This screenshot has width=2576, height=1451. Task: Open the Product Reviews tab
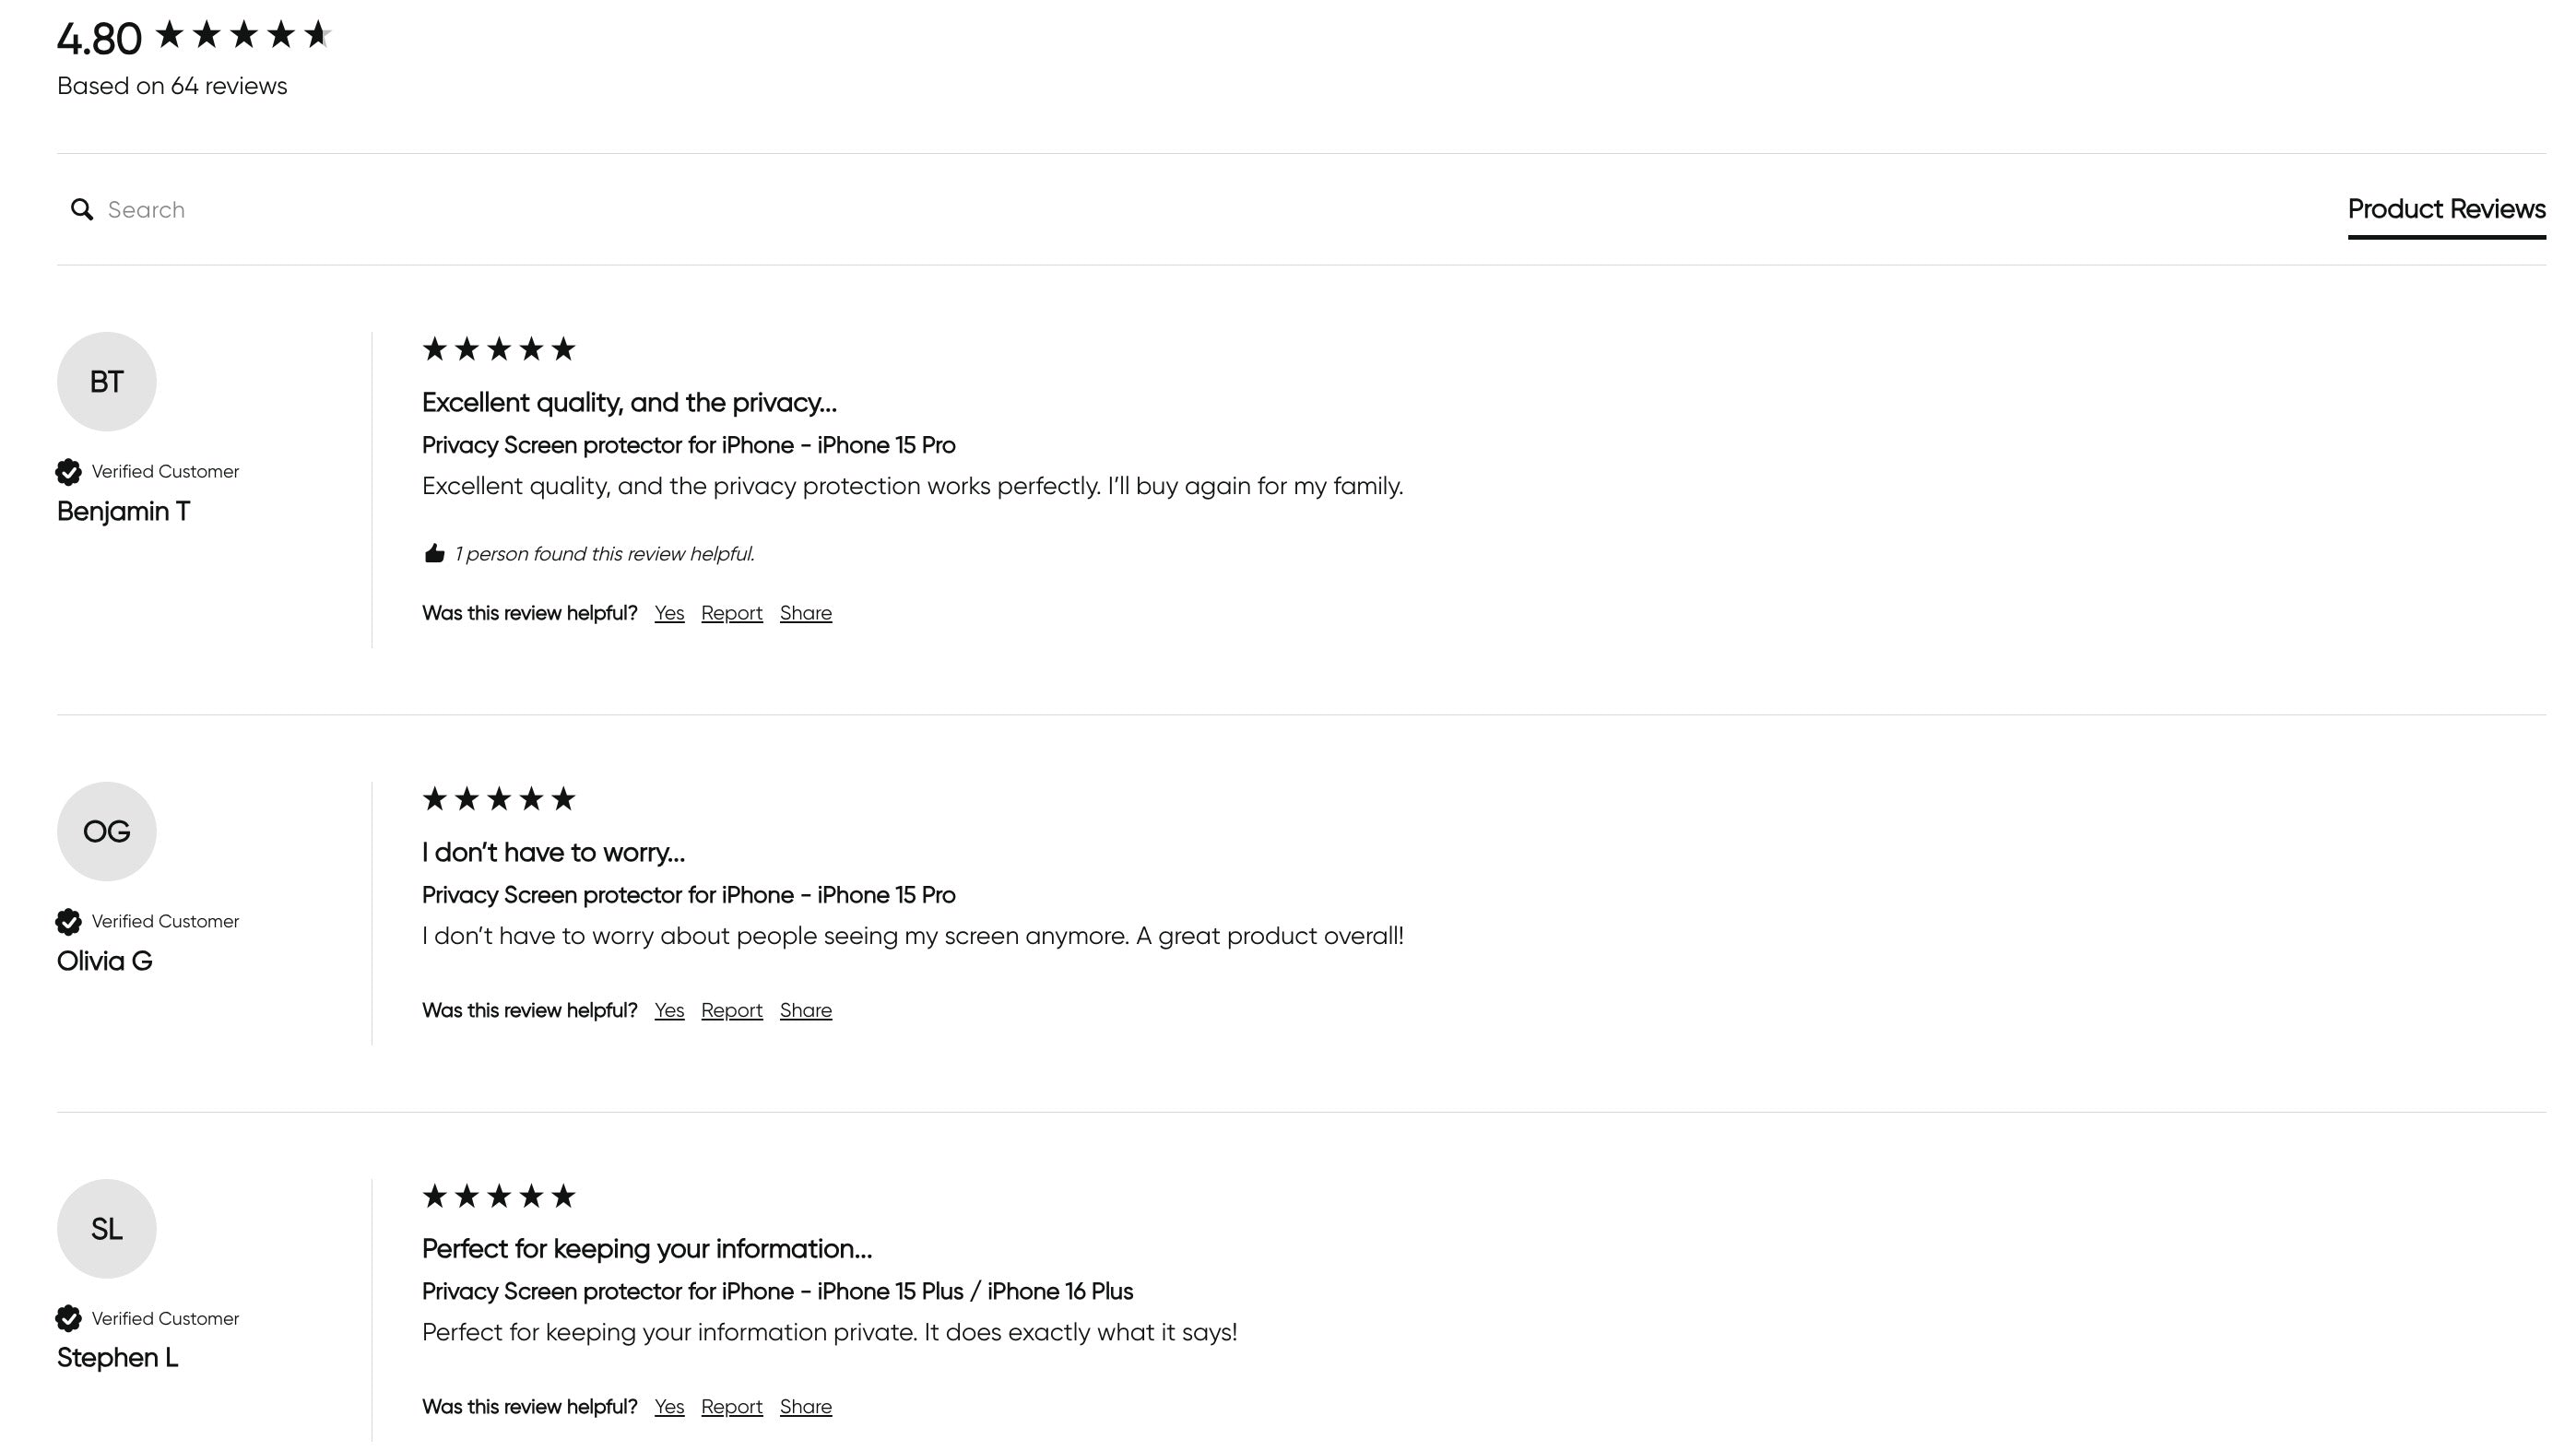pos(2446,209)
